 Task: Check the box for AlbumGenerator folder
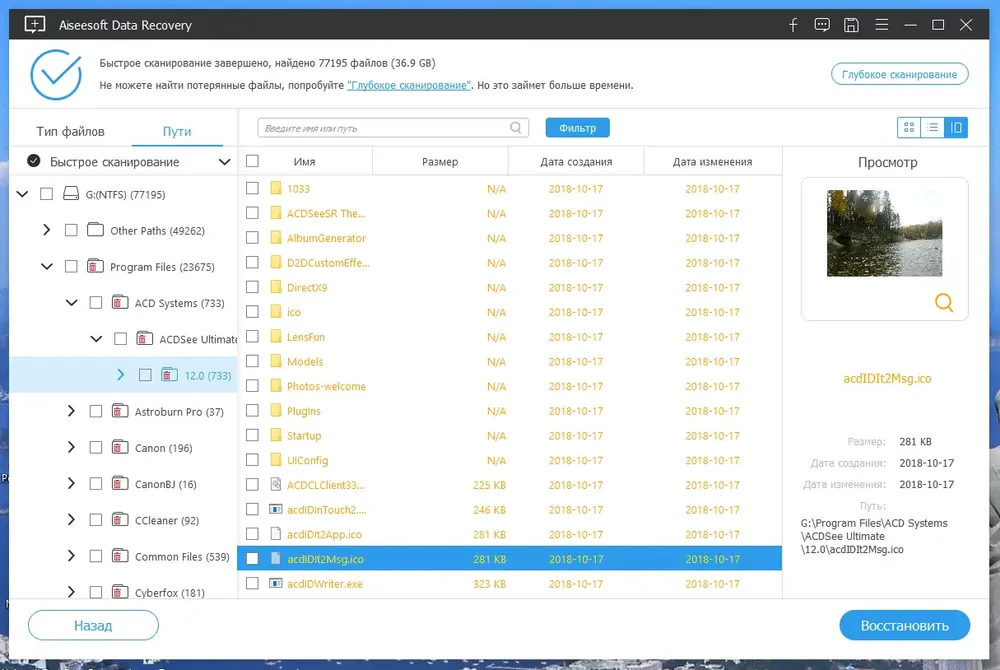click(253, 238)
